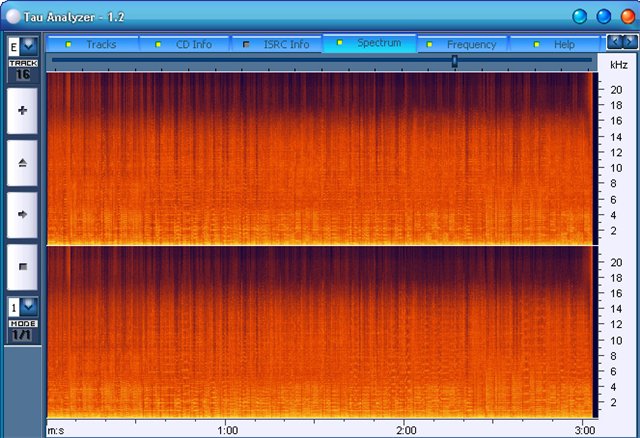
Task: Click the Tau Analyzer logo in title bar
Action: (x=14, y=16)
